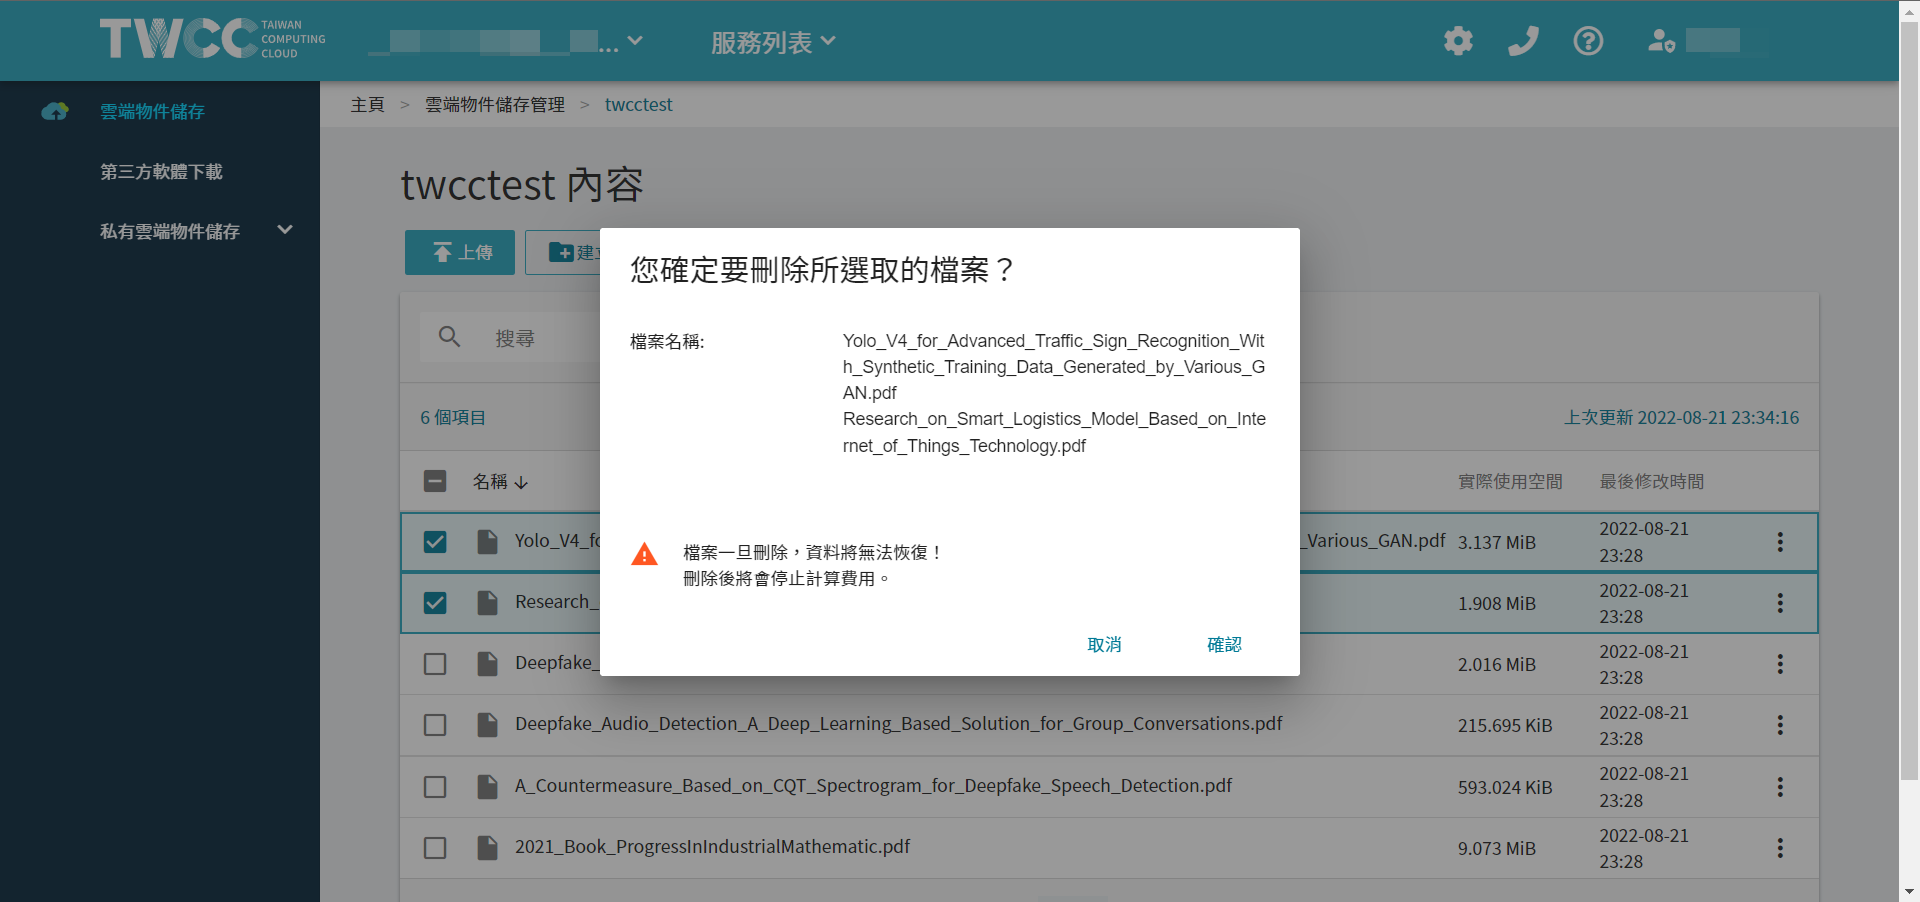The image size is (1920, 902).
Task: Click the search magnifier icon
Action: [449, 336]
